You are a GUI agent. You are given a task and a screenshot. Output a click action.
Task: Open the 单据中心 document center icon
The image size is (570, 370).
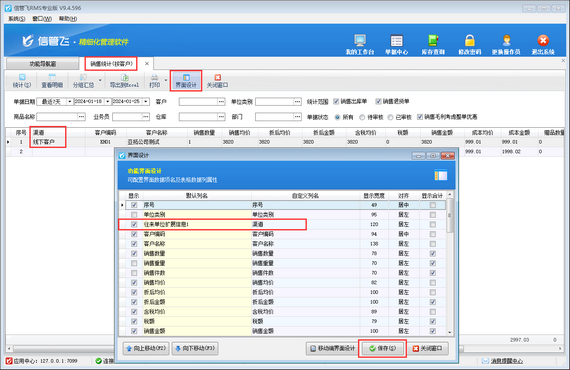pos(396,40)
